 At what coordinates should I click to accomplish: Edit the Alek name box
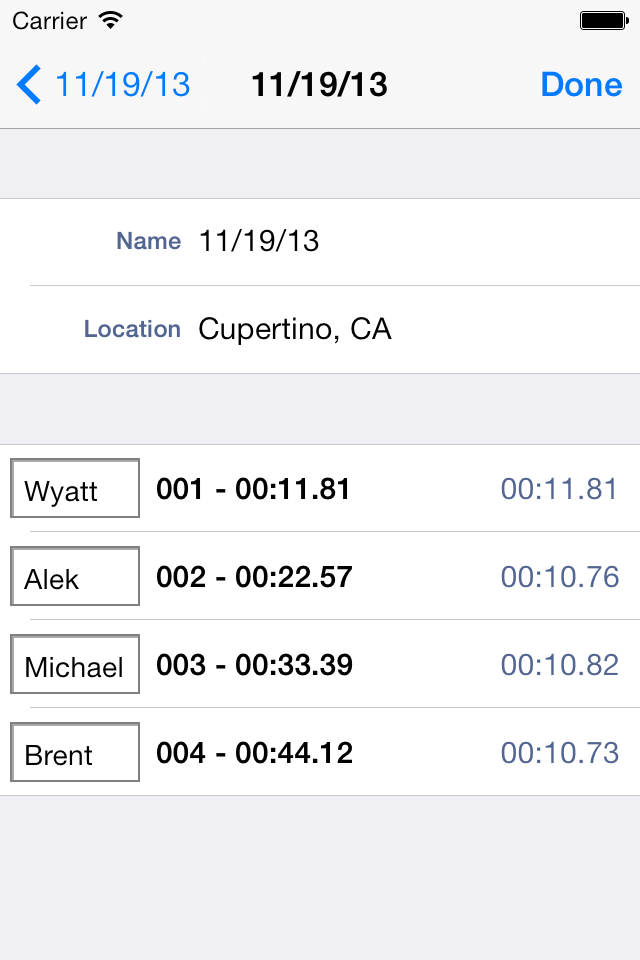[75, 576]
